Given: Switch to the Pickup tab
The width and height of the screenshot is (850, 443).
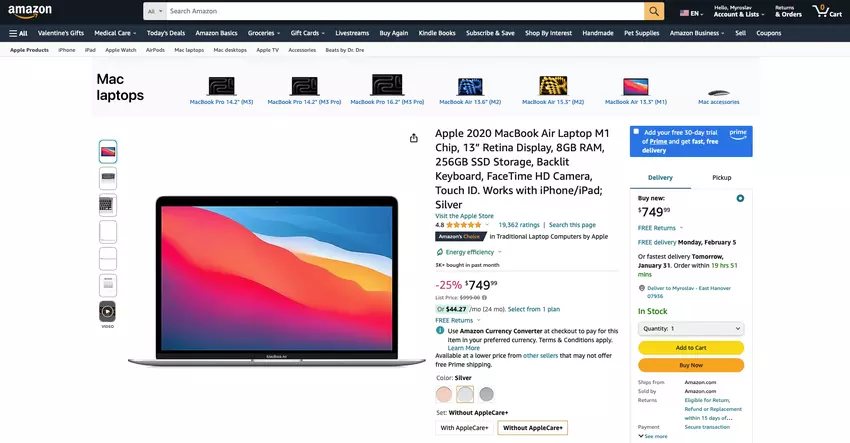Looking at the screenshot, I should (x=721, y=177).
